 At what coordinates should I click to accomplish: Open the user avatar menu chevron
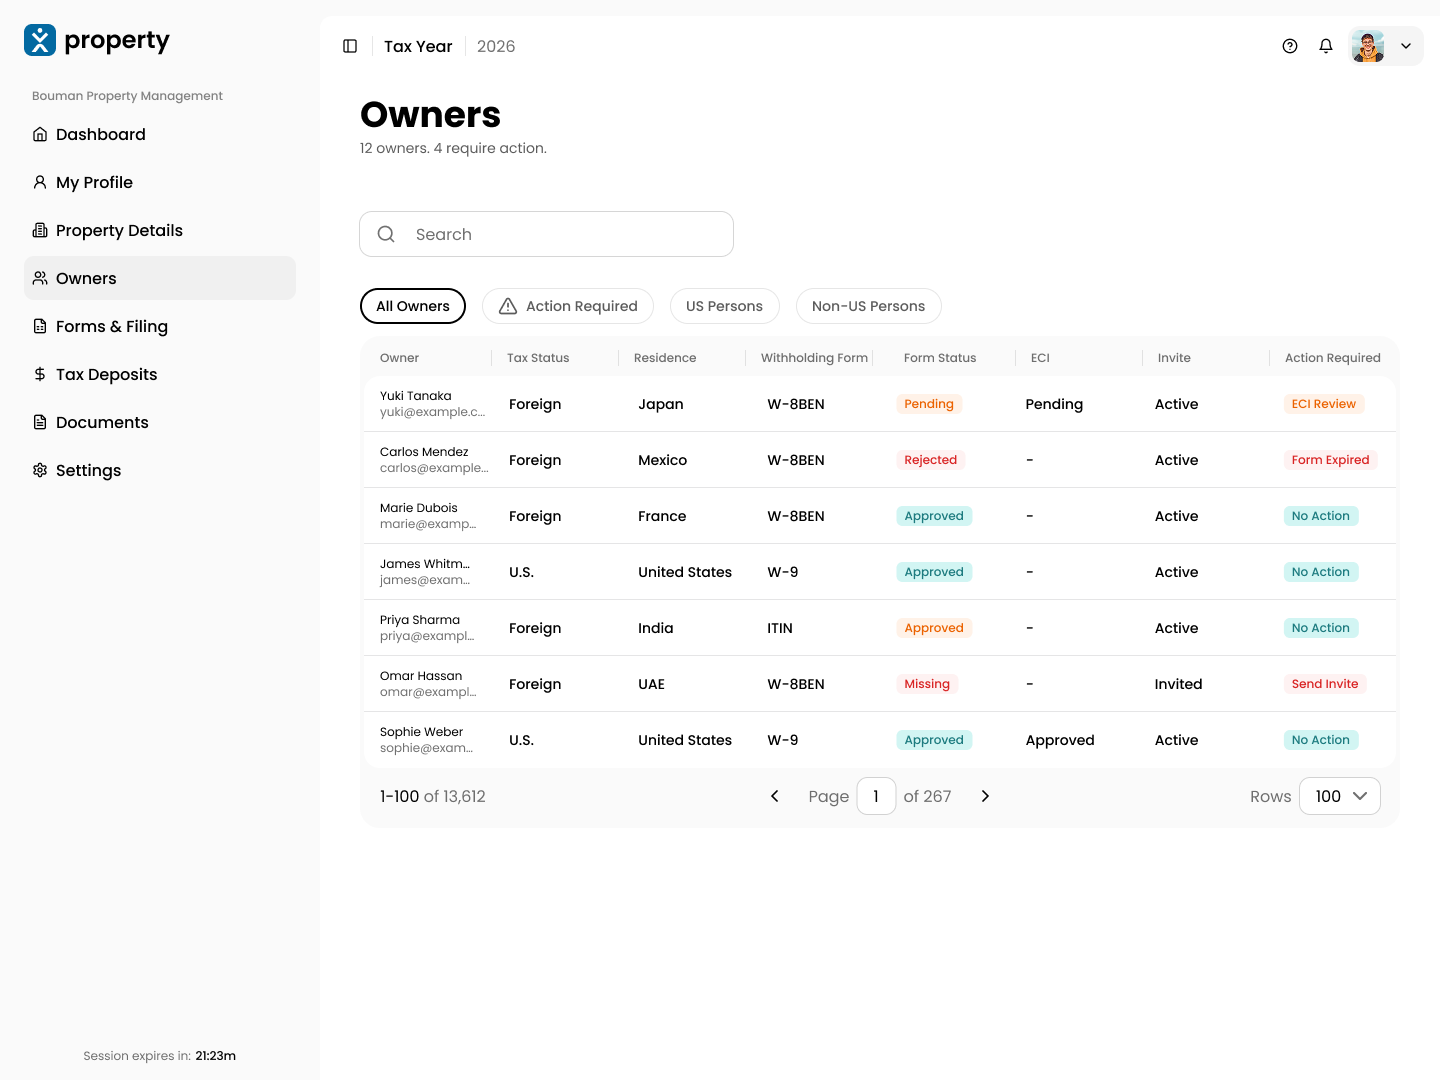[x=1406, y=46]
